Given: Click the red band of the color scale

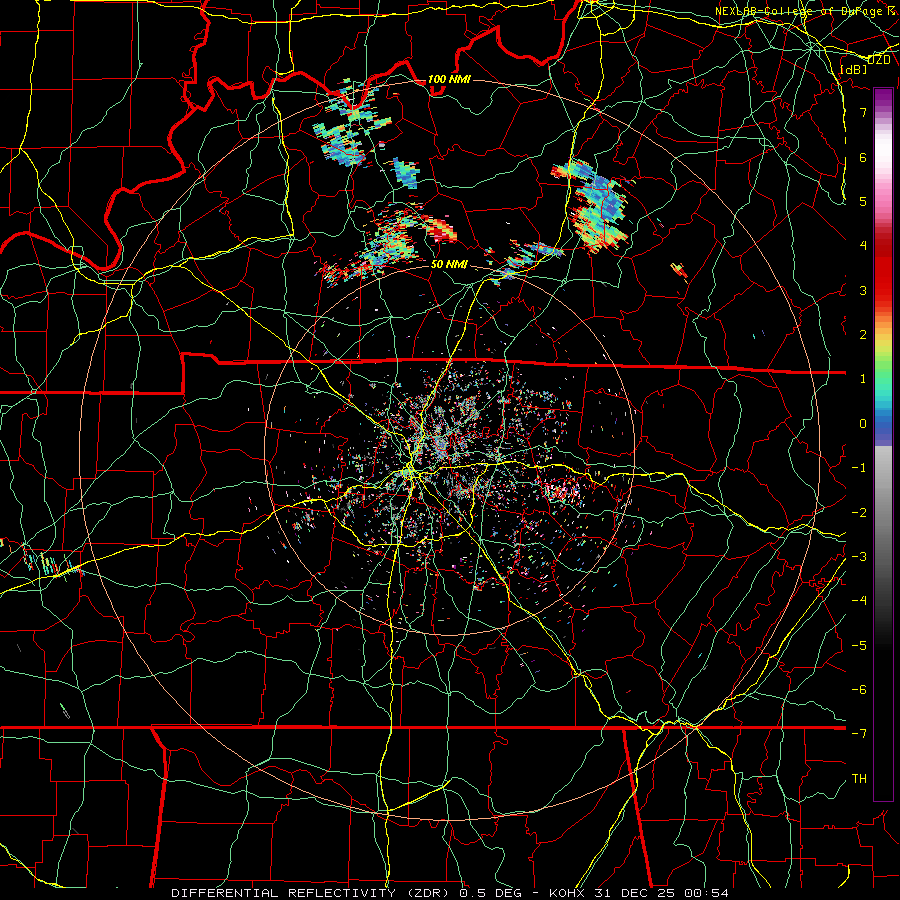Looking at the screenshot, I should [883, 270].
